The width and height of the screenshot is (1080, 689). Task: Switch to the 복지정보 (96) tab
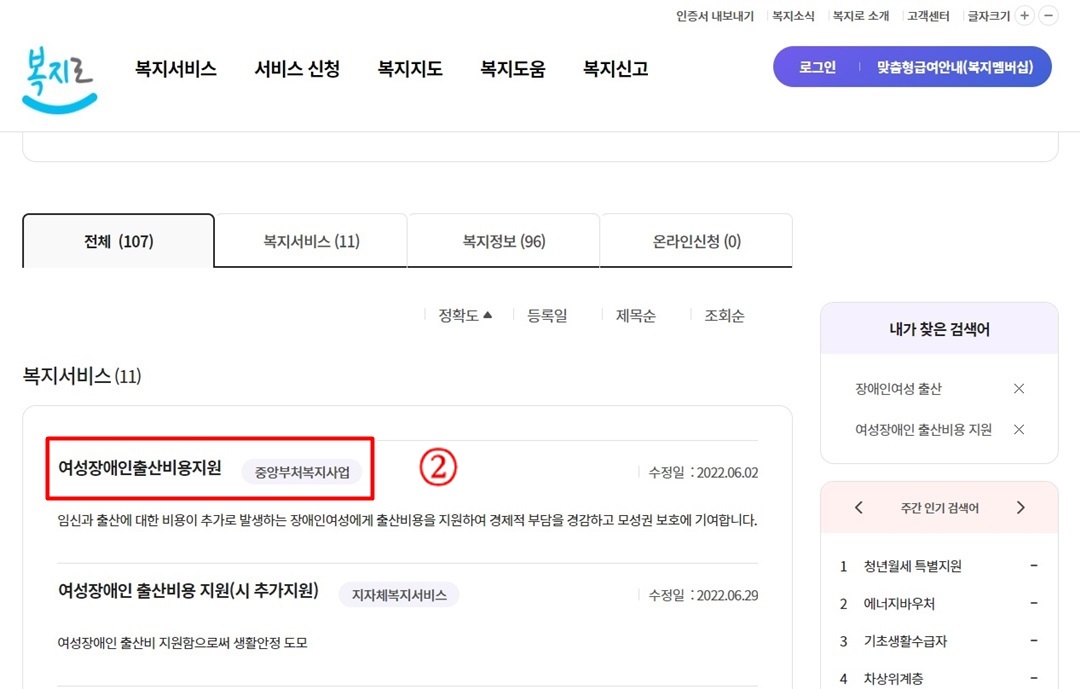503,240
